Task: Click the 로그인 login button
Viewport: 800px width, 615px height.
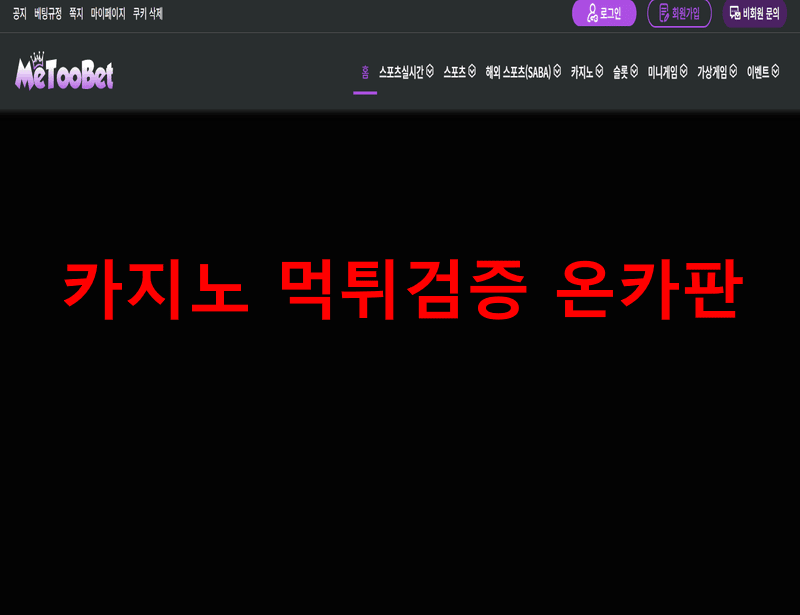Action: pos(604,13)
